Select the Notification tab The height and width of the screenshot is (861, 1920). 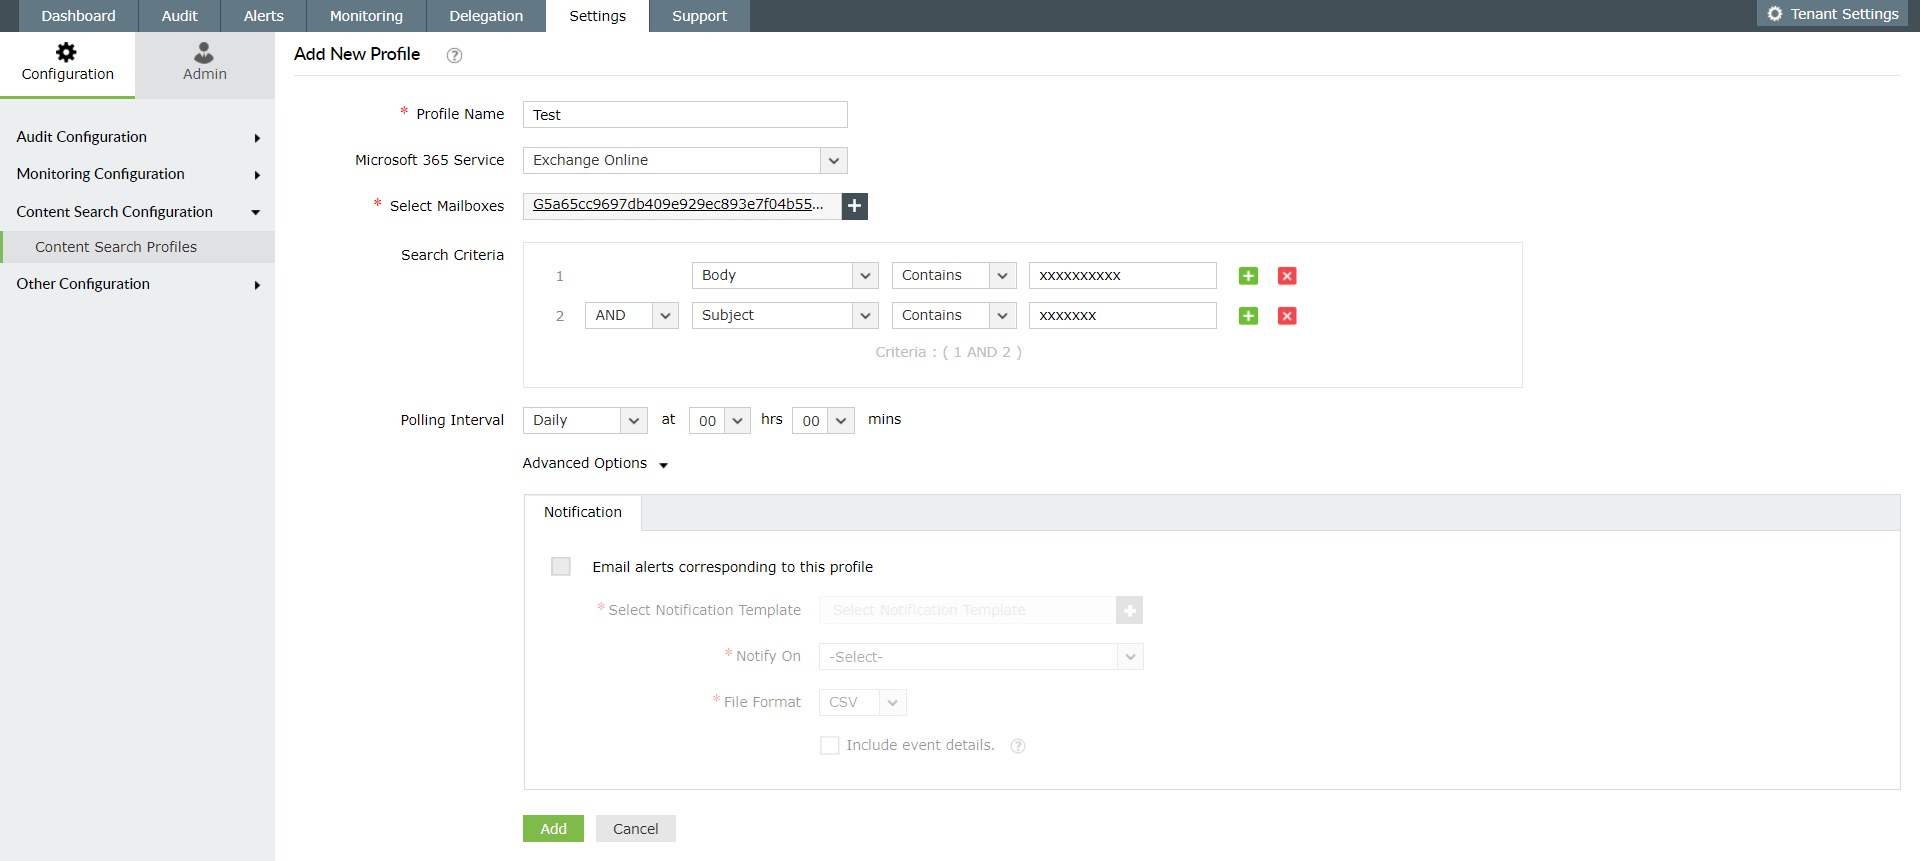point(583,512)
